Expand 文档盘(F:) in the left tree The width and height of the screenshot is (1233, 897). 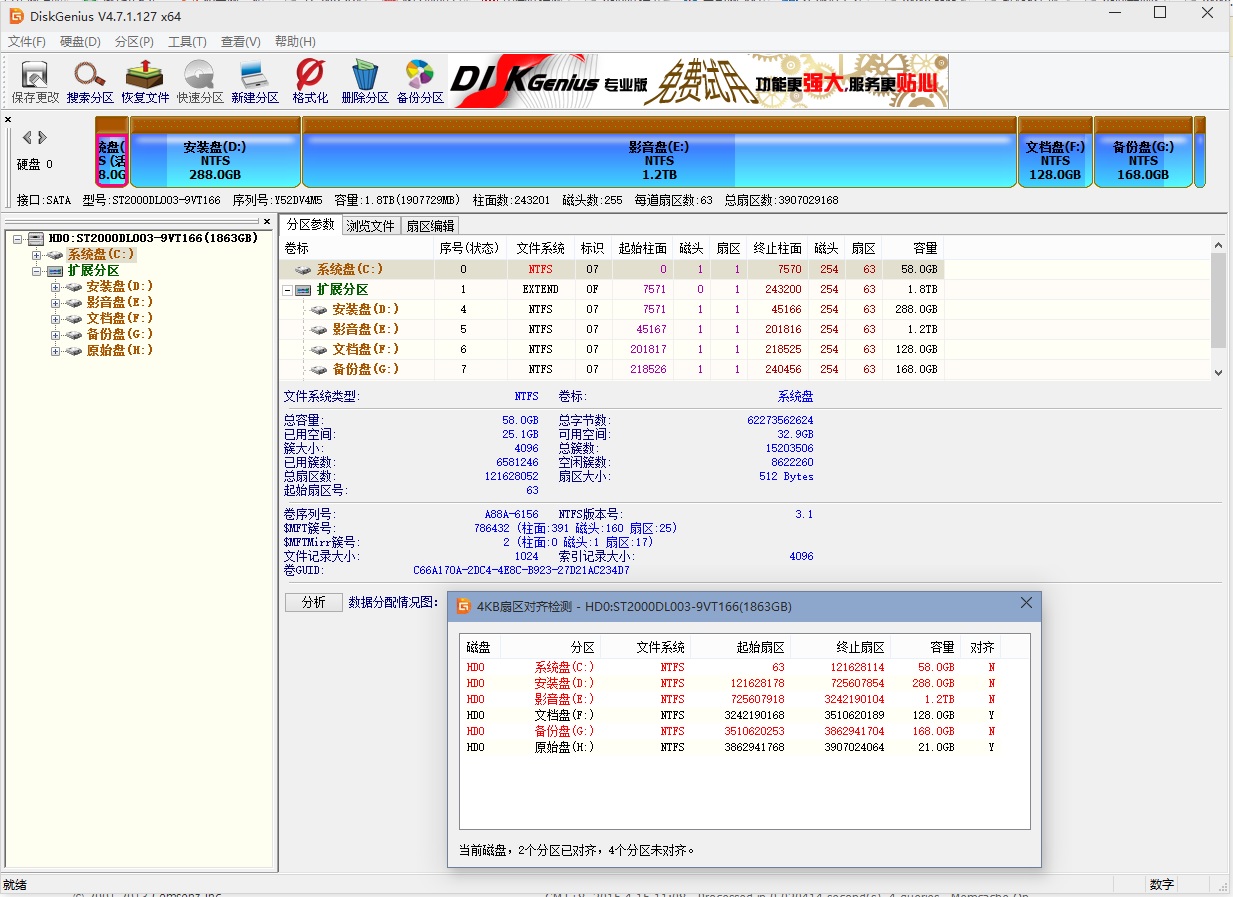[x=56, y=318]
